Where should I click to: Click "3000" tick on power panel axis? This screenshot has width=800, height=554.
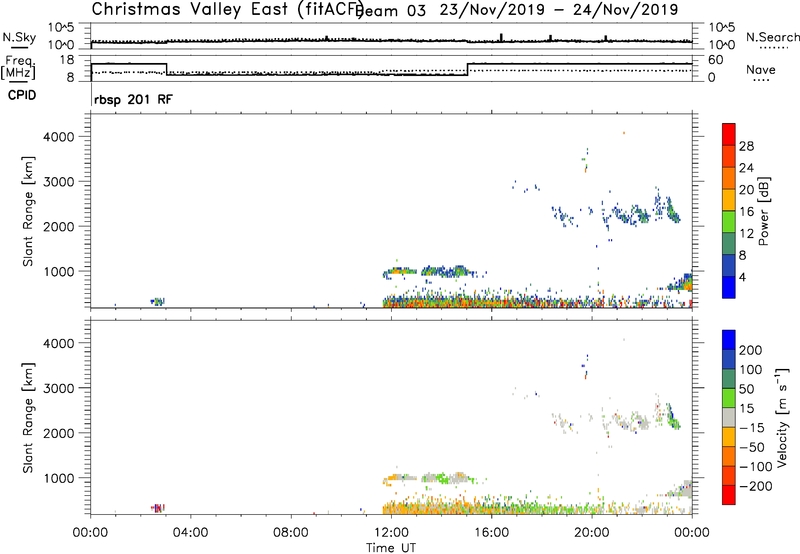point(59,182)
